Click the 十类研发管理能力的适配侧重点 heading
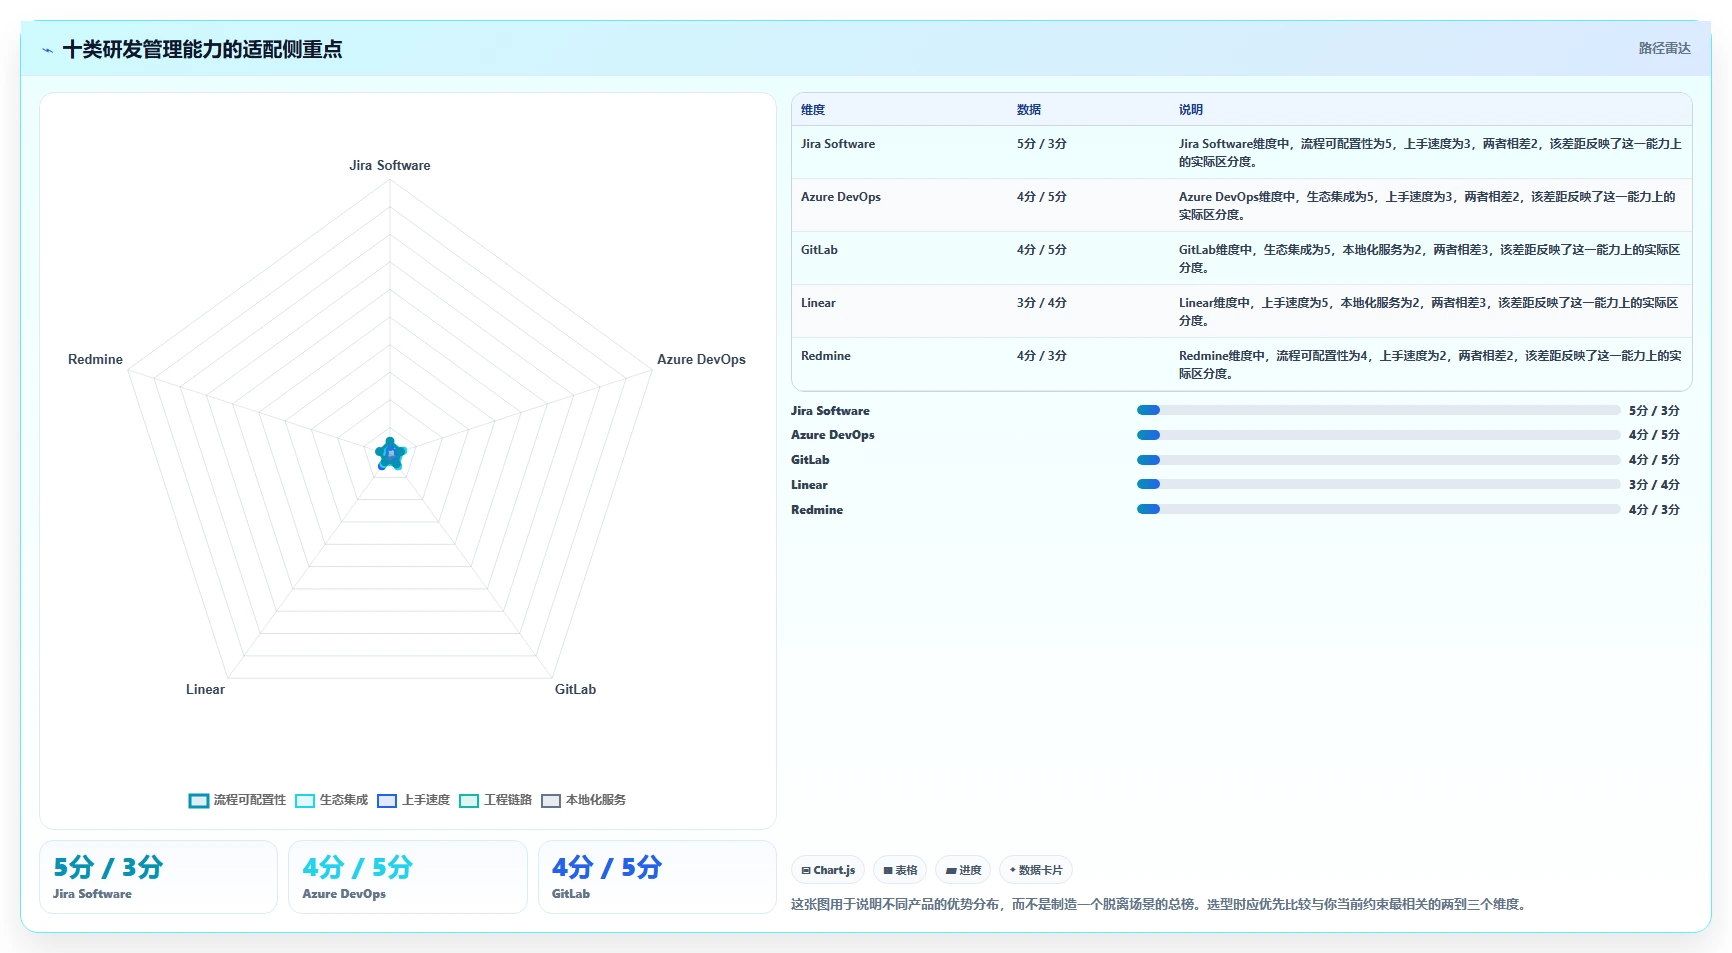The height and width of the screenshot is (953, 1732). (x=202, y=49)
